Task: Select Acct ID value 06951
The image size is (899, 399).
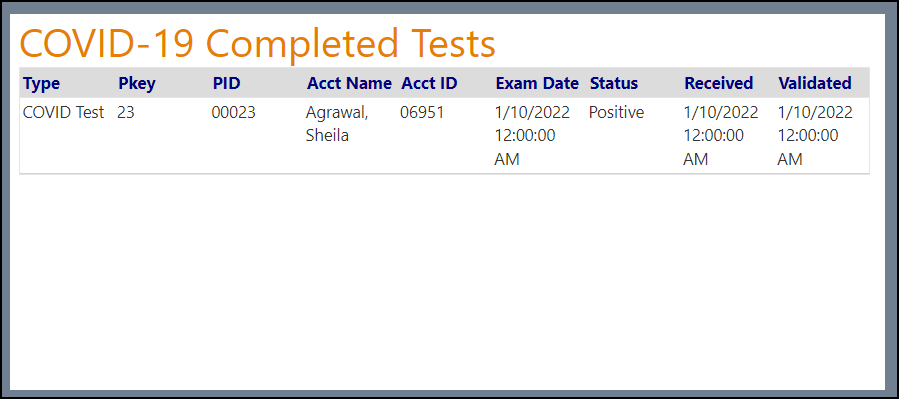Action: (422, 113)
